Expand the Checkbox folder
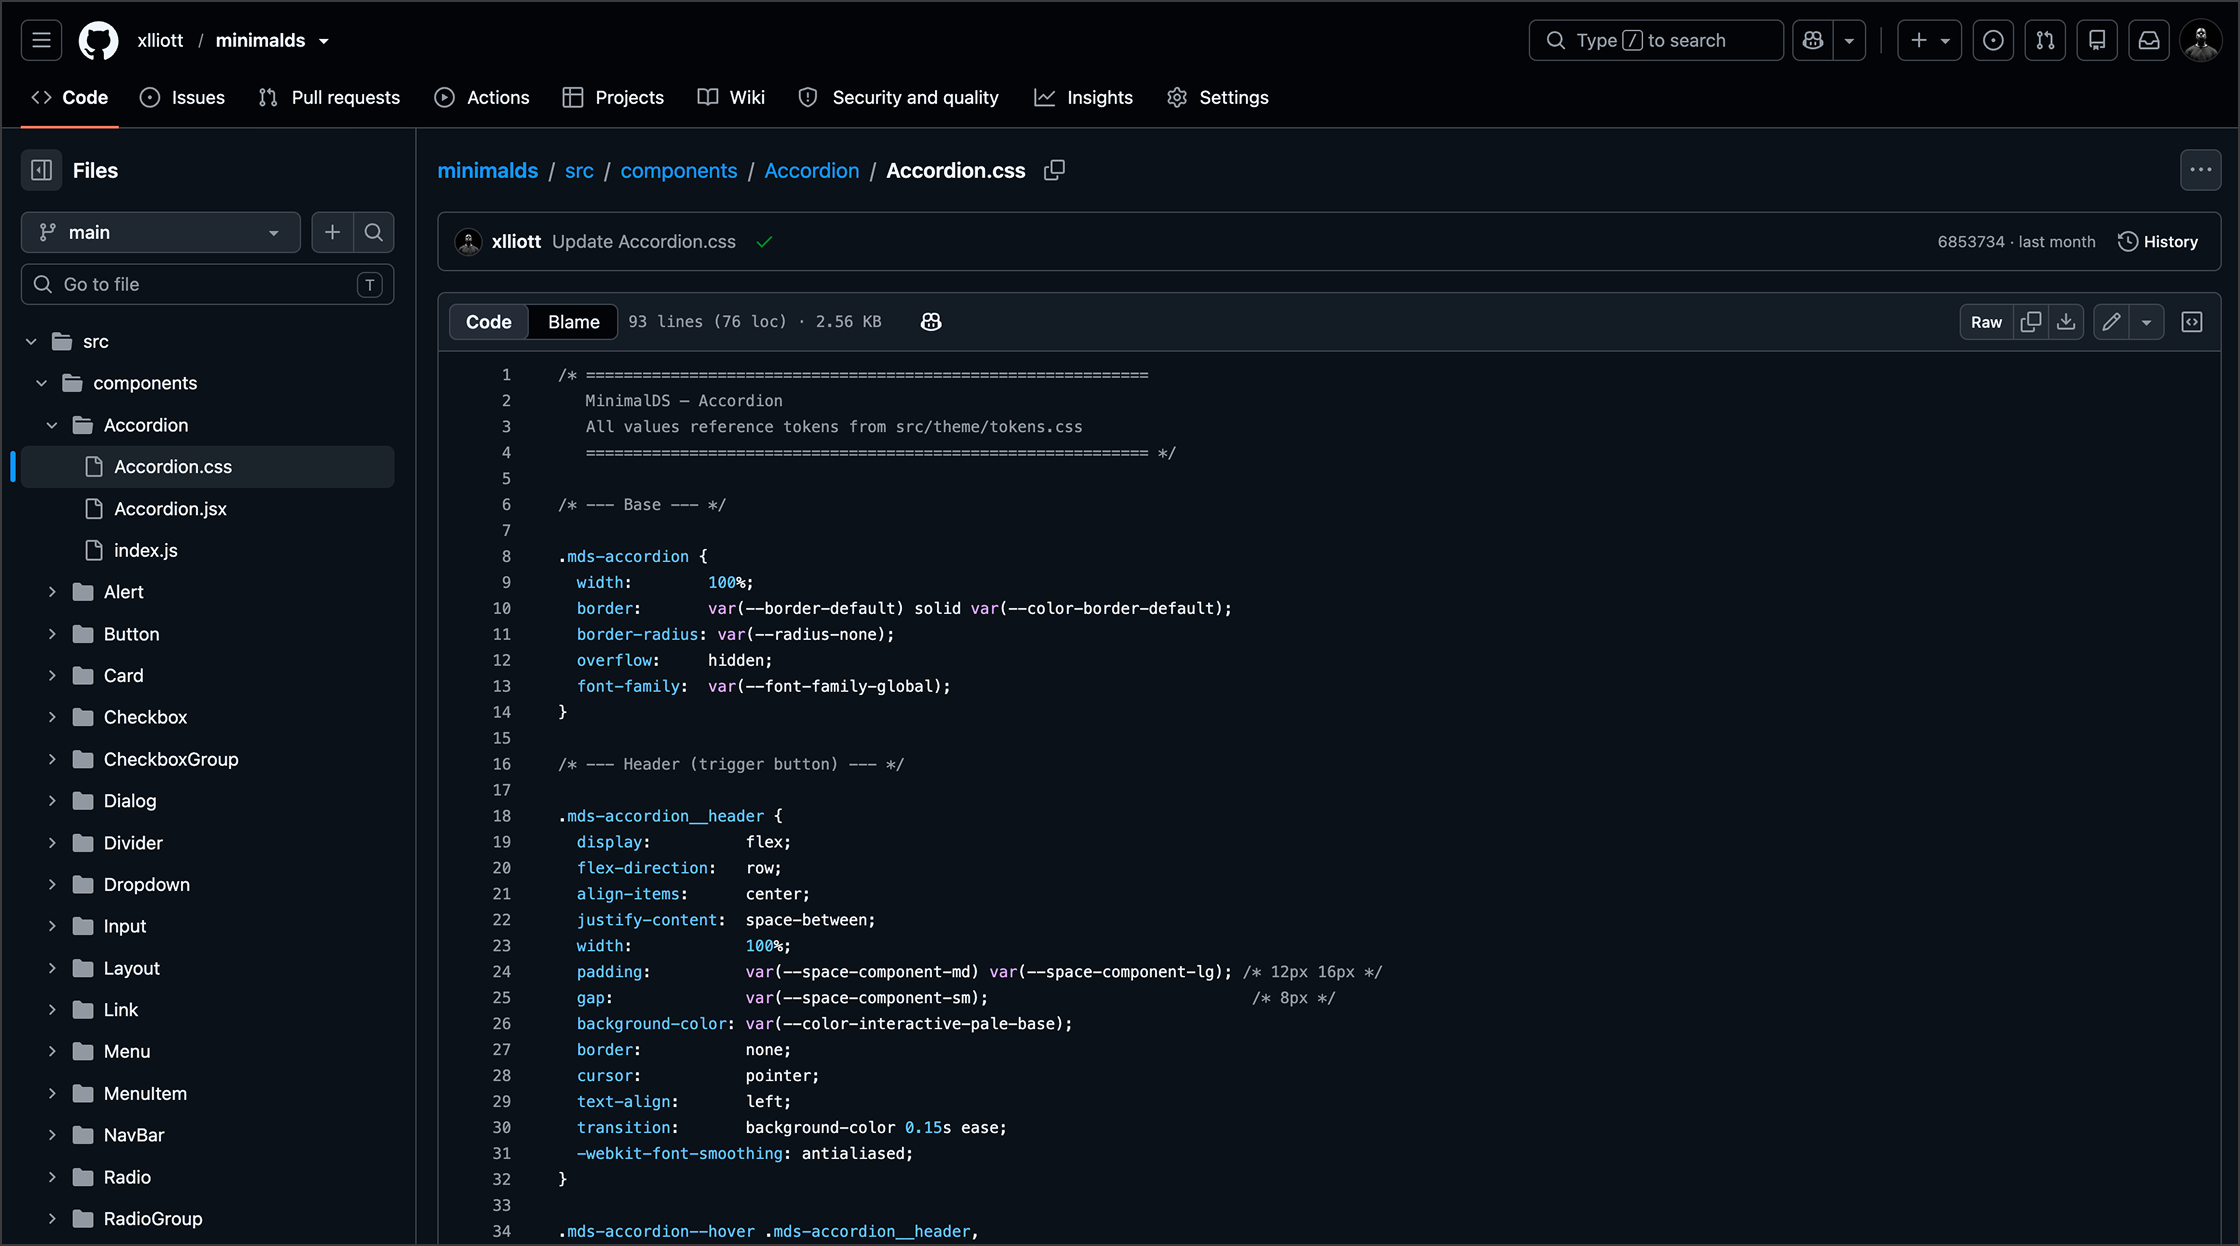2240x1246 pixels. (x=52, y=717)
